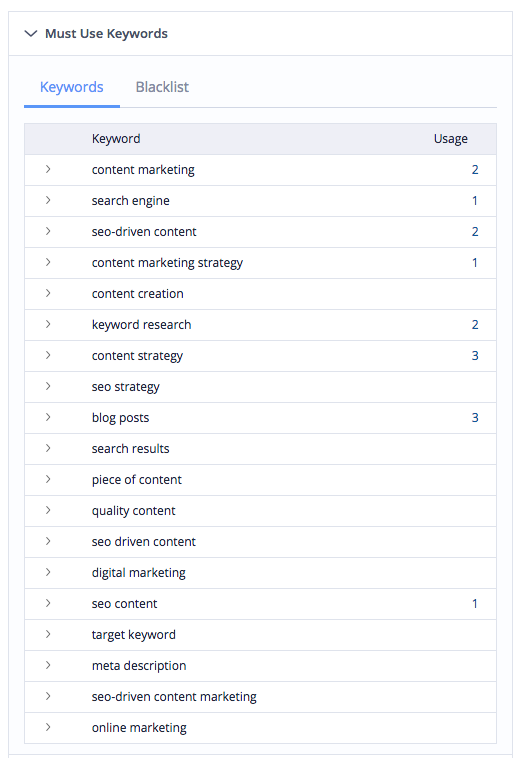Click the usage count for content strategy
This screenshot has height=758, width=518.
pos(475,356)
